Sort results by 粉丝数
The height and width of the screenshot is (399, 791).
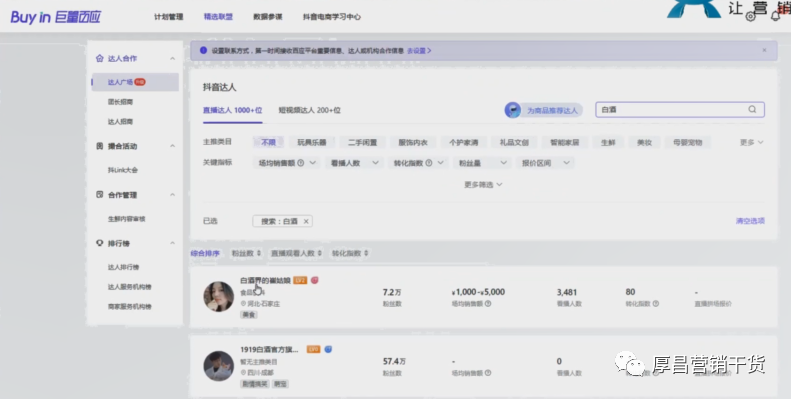click(246, 253)
